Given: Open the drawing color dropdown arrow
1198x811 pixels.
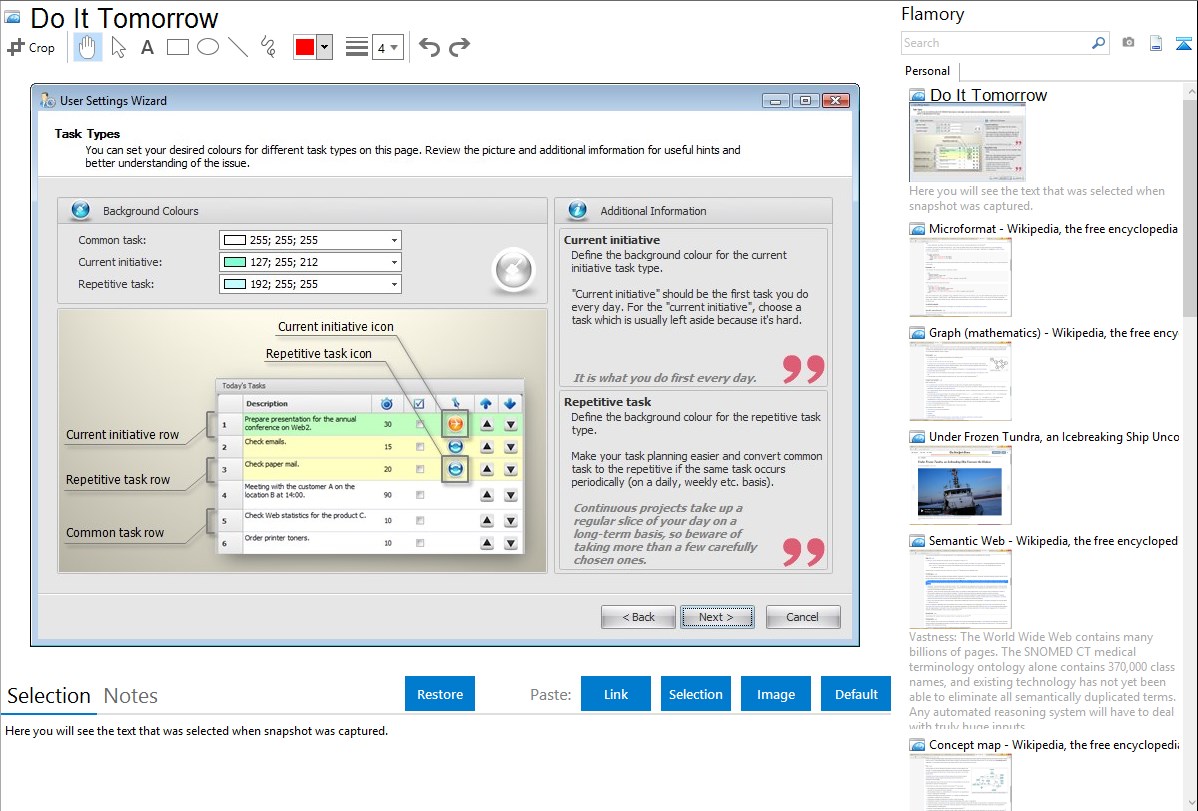Looking at the screenshot, I should click(x=325, y=47).
